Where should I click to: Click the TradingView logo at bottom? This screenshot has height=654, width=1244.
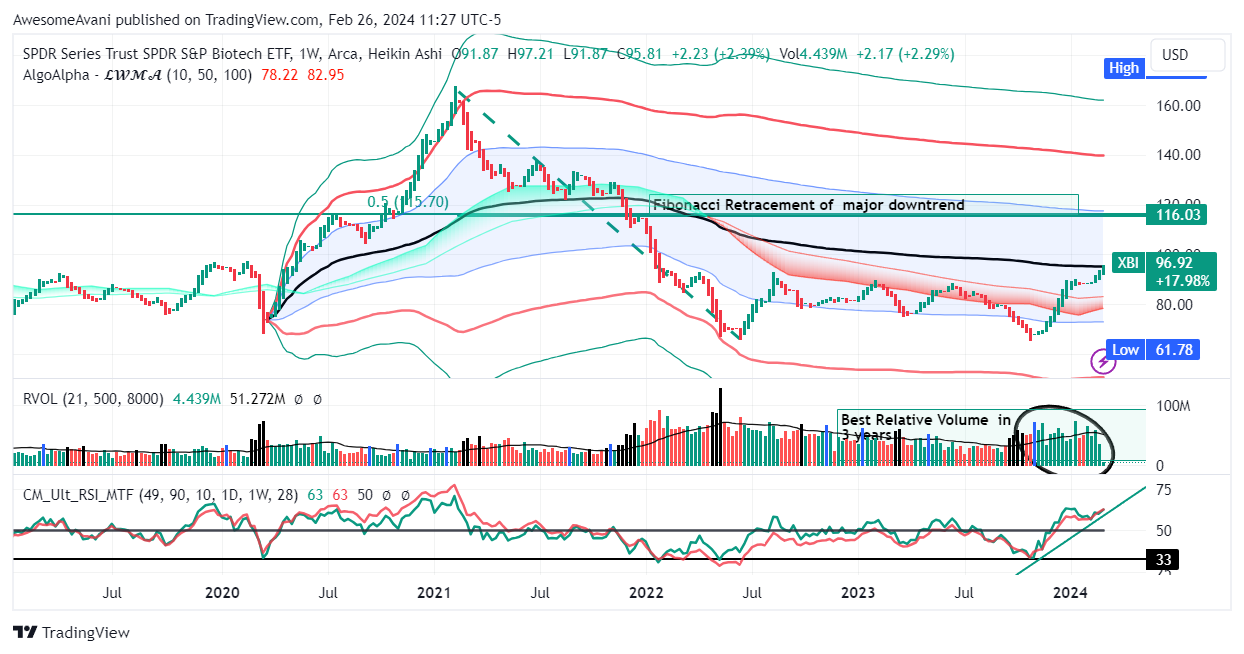(71, 633)
